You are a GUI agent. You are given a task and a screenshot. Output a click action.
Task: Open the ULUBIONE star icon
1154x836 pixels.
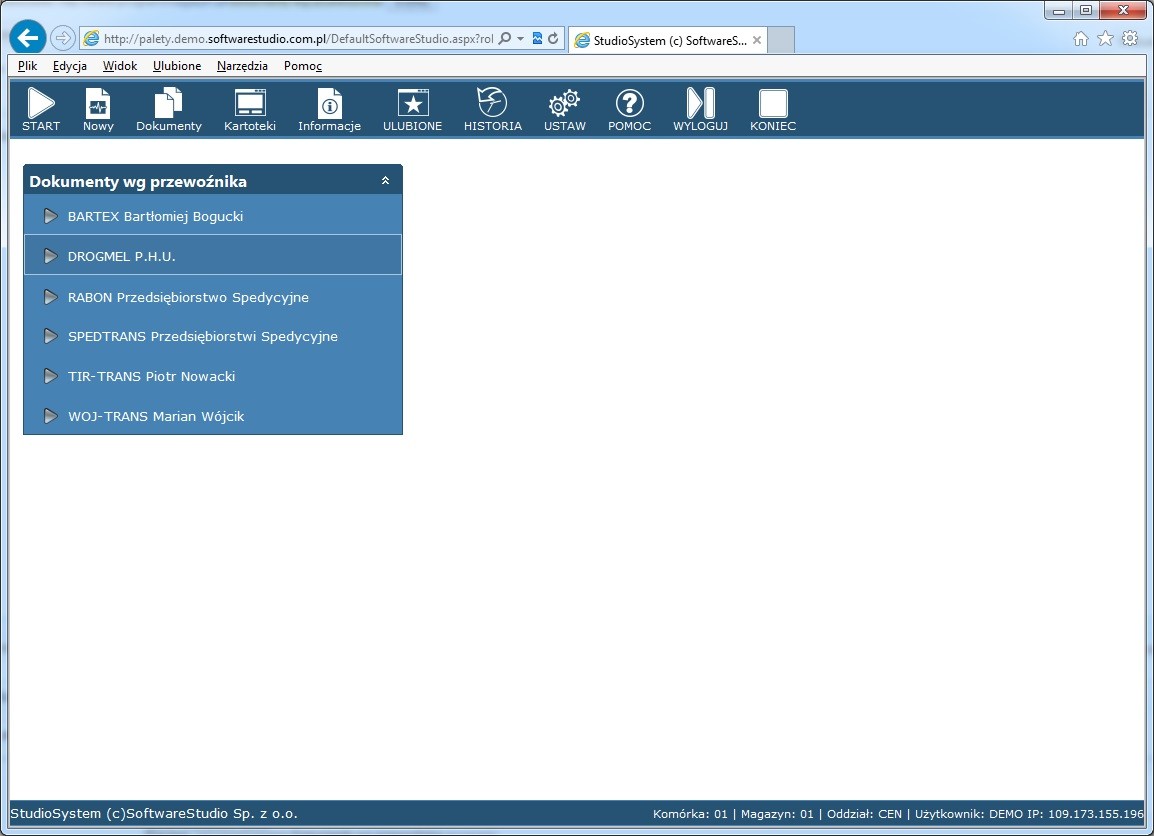(x=413, y=102)
